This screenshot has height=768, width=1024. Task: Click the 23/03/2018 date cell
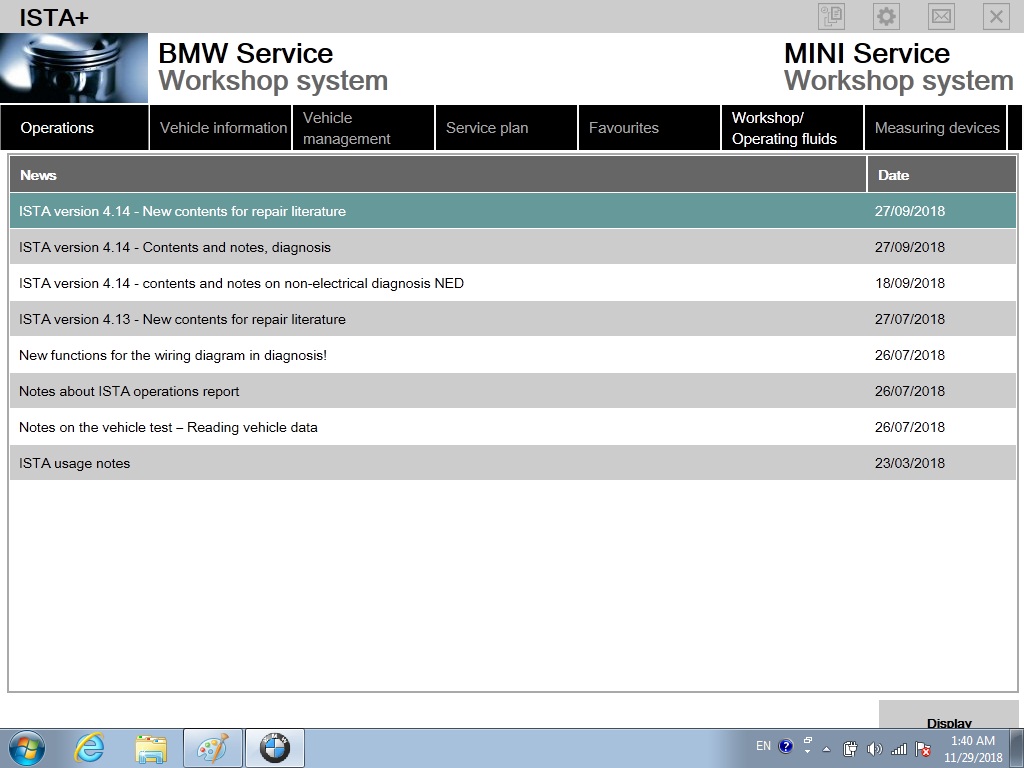click(910, 463)
